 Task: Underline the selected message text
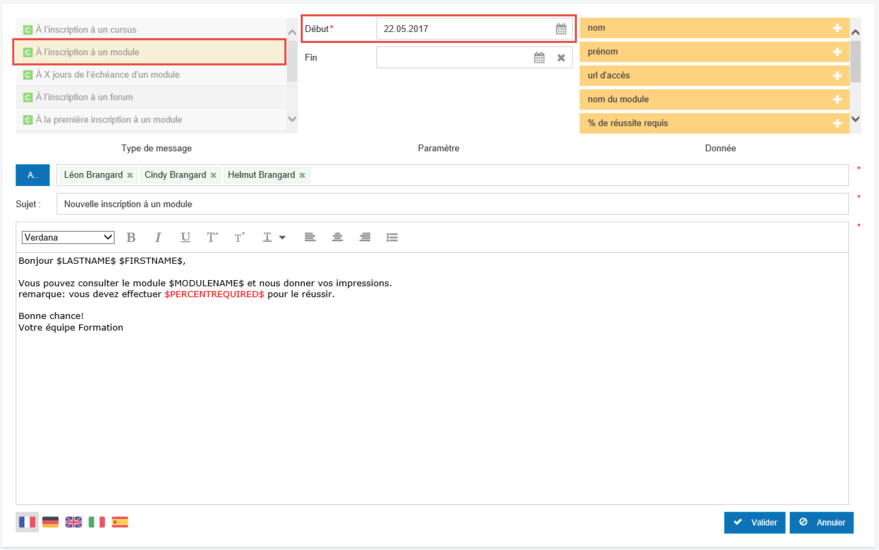[185, 237]
